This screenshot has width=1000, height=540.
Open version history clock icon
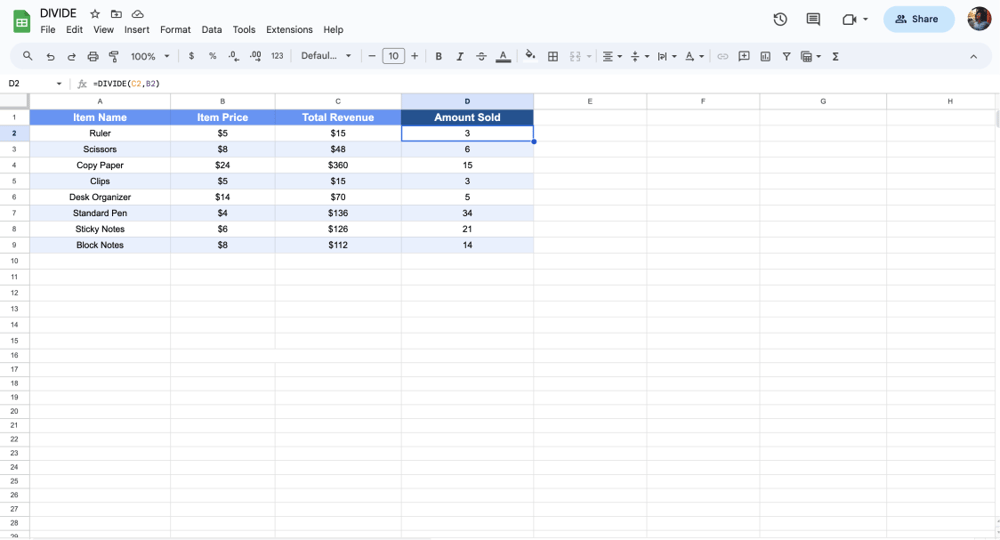pos(780,19)
